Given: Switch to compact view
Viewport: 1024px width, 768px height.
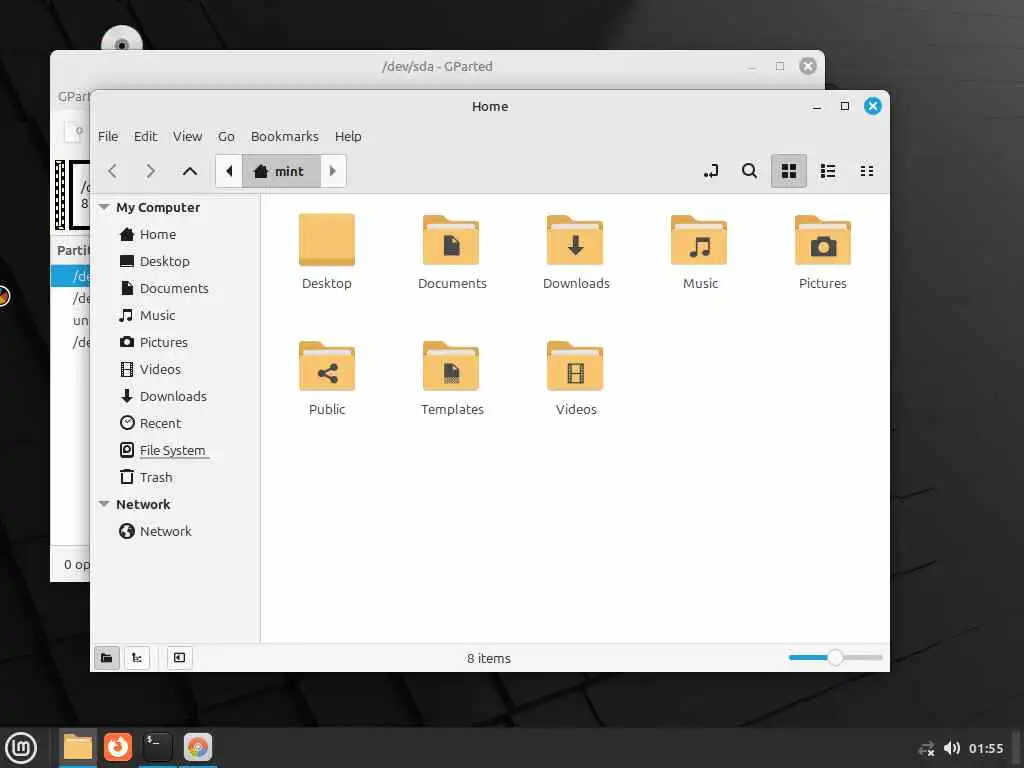Looking at the screenshot, I should (x=867, y=171).
